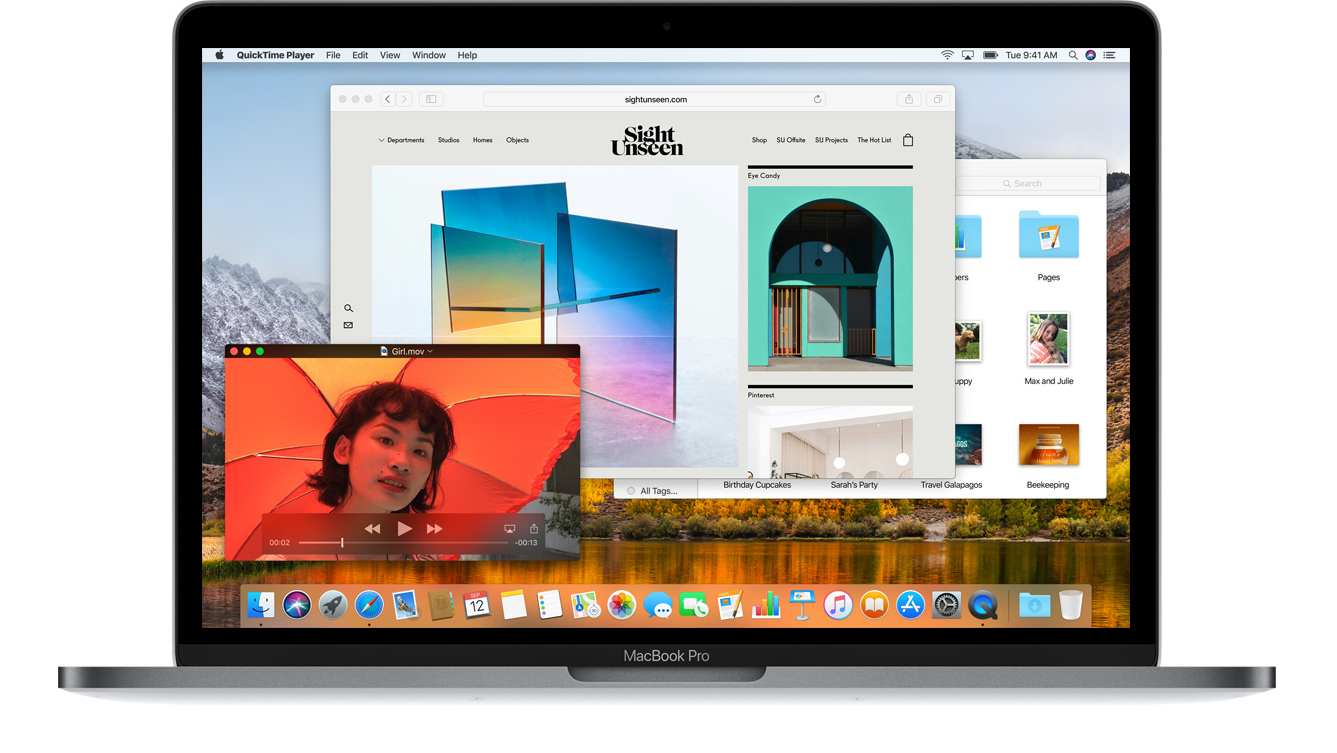The width and height of the screenshot is (1337, 753).
Task: Launch Siri from the Dock
Action: [x=297, y=605]
